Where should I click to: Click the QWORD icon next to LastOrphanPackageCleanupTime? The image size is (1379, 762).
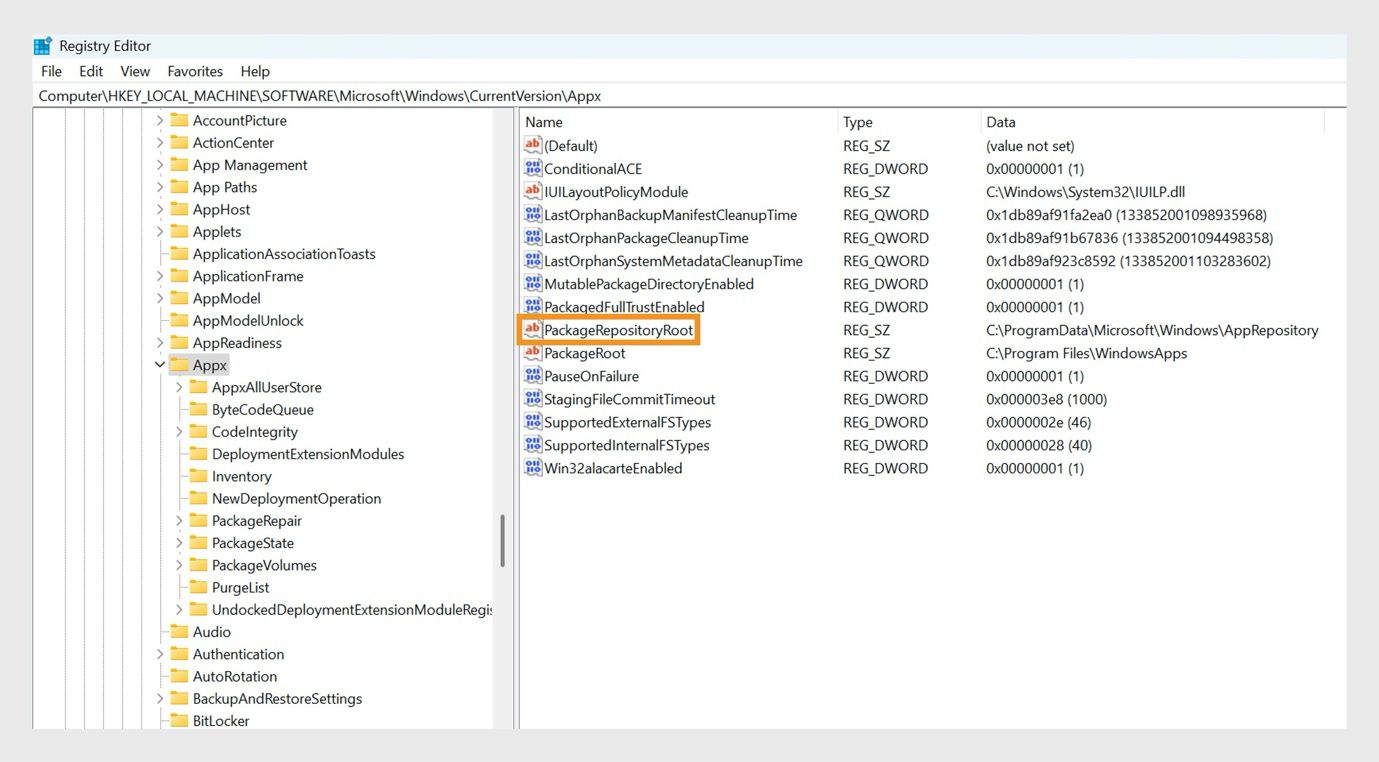coord(533,237)
